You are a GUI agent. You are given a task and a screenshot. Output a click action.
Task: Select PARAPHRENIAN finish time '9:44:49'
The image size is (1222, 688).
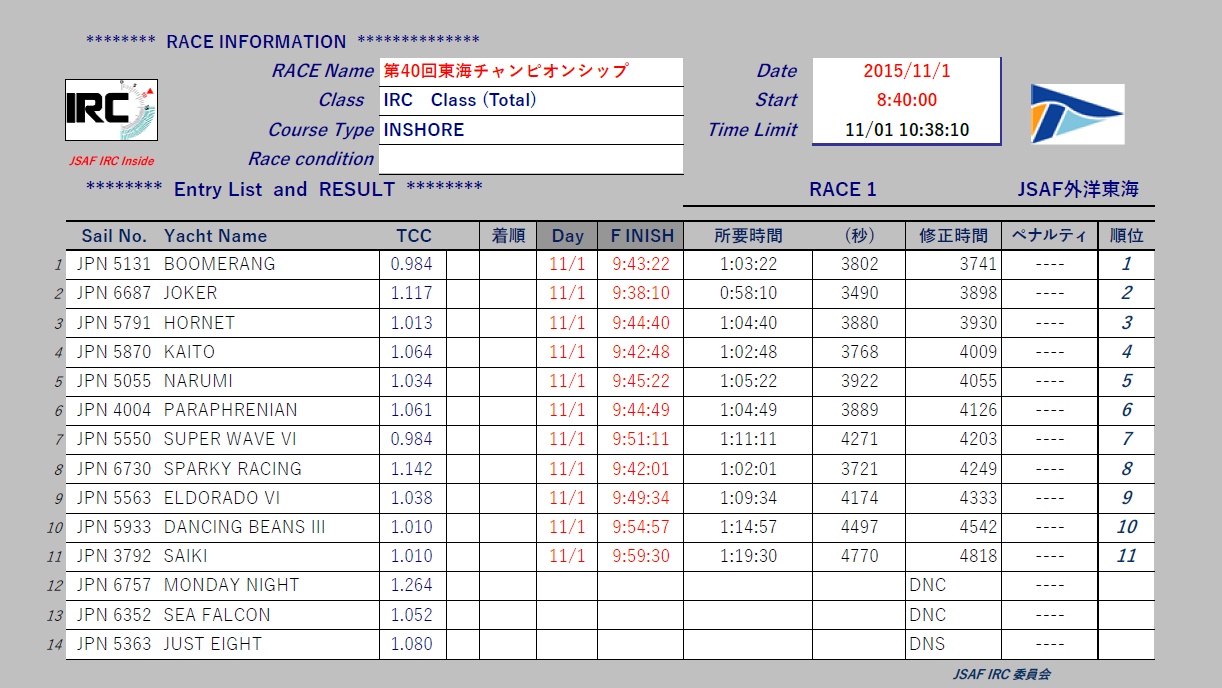click(x=641, y=410)
